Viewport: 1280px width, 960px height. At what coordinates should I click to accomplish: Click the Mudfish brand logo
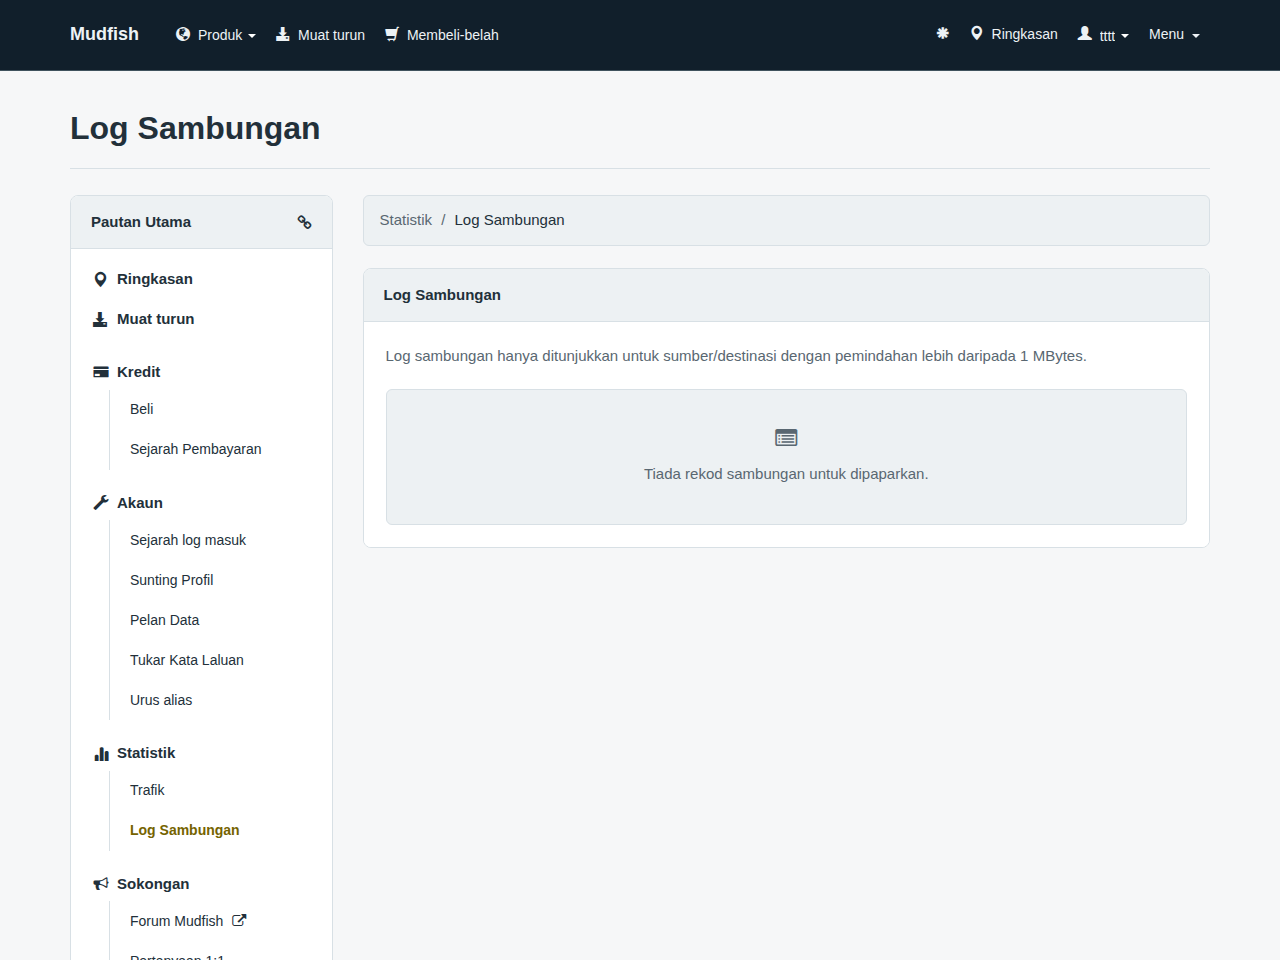pos(104,34)
